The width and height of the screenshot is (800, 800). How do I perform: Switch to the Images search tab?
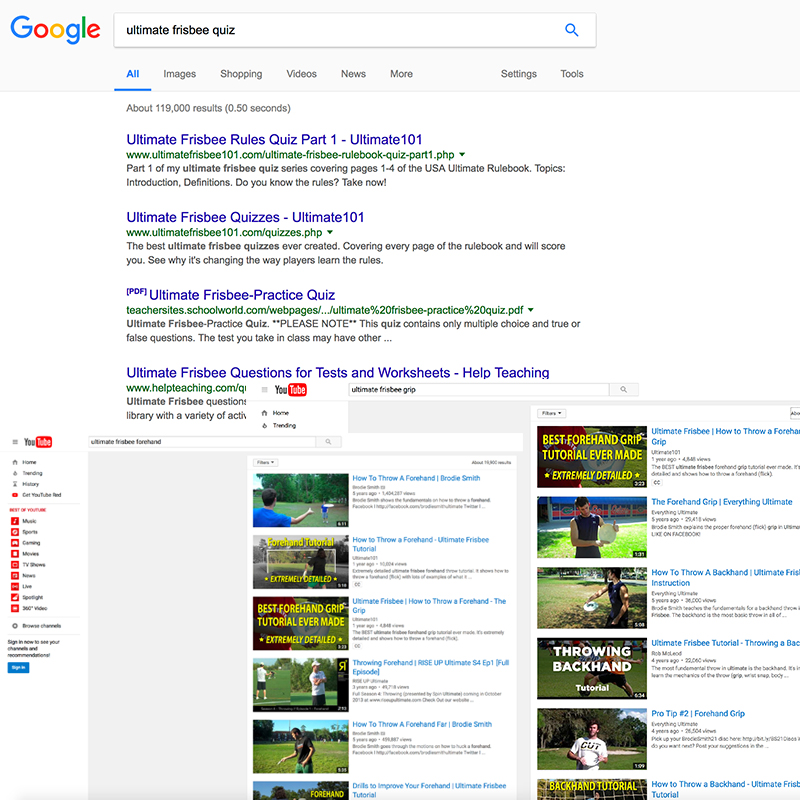tap(180, 74)
